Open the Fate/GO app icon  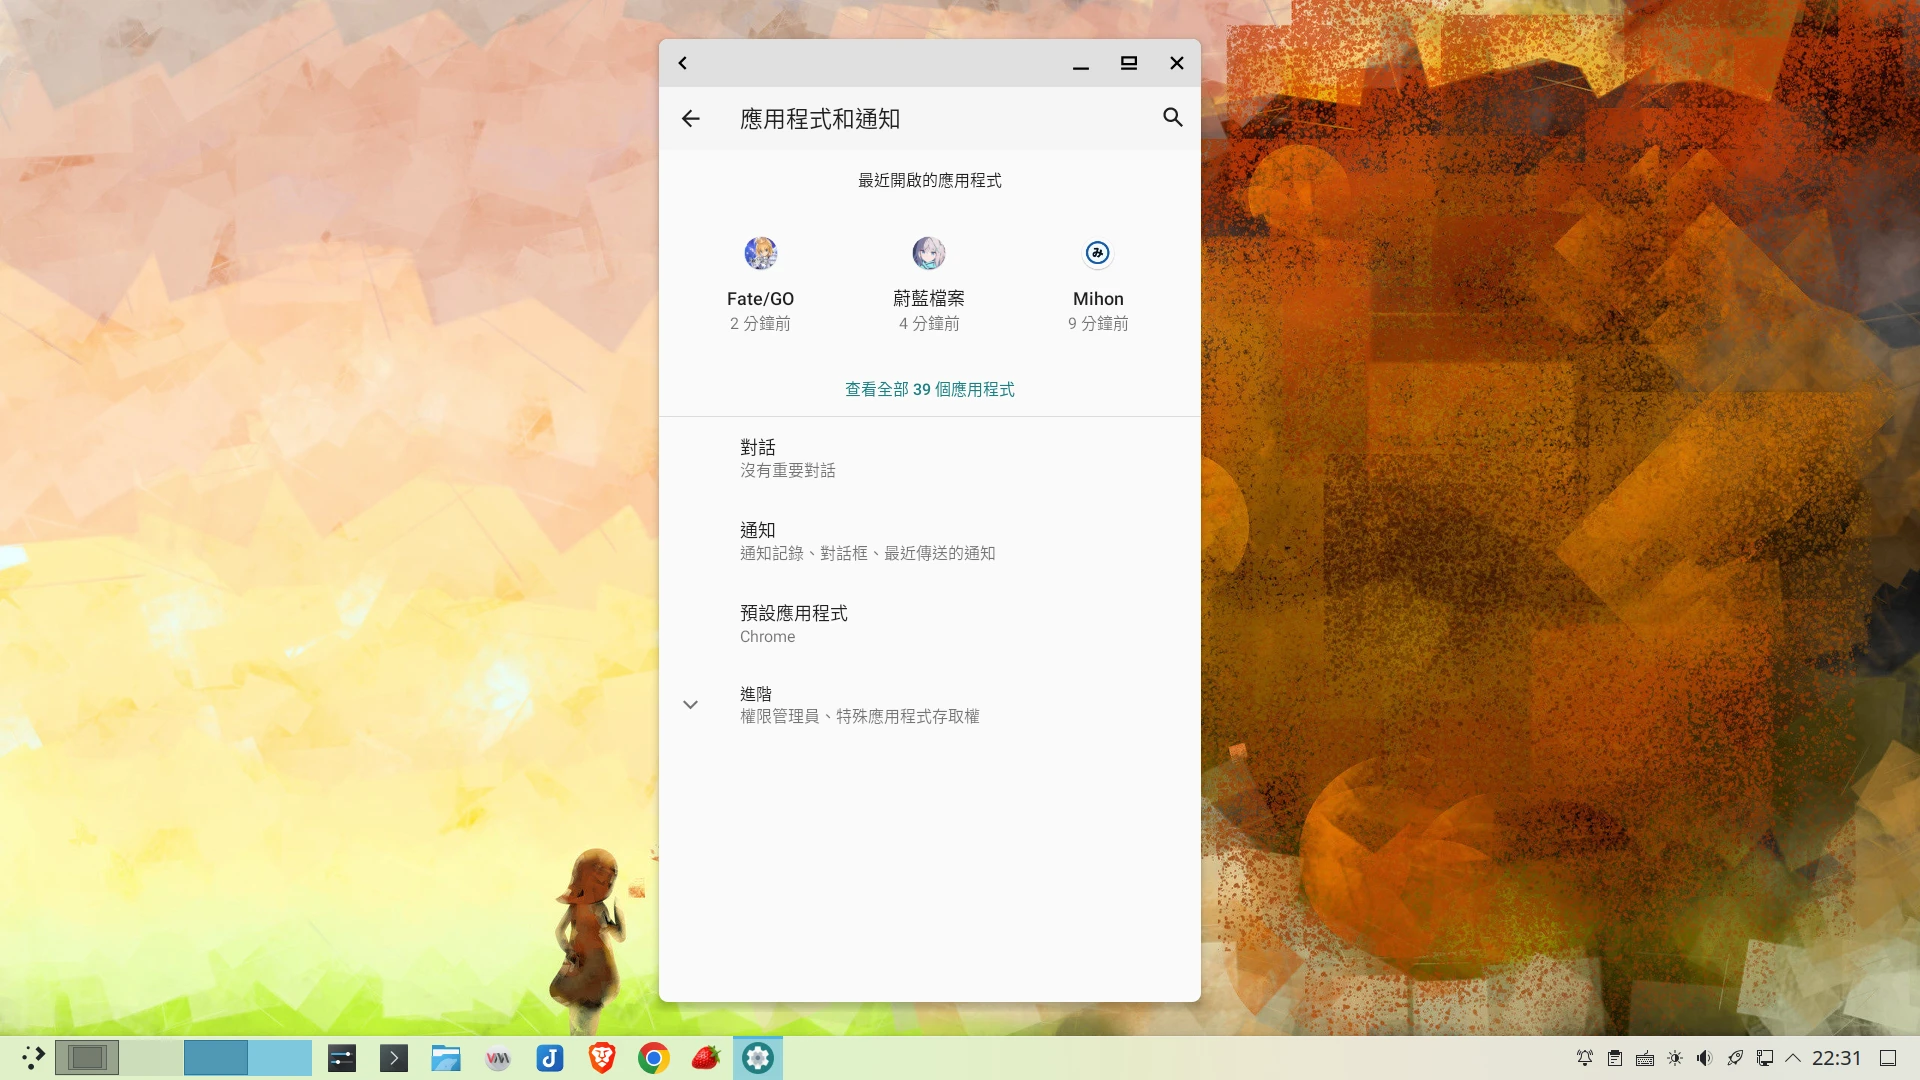(x=760, y=253)
